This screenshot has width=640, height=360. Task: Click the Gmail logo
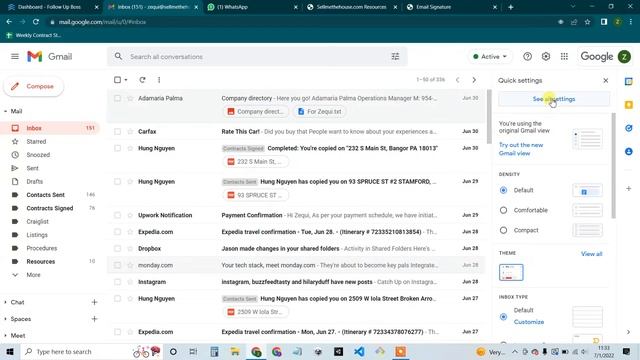click(49, 56)
